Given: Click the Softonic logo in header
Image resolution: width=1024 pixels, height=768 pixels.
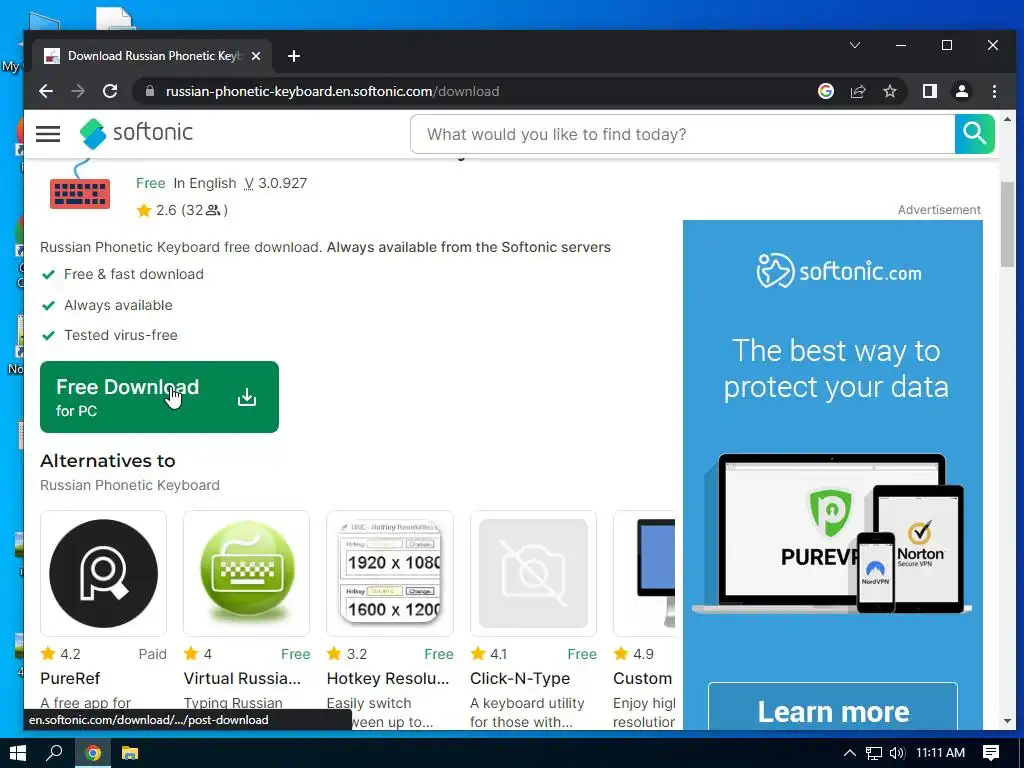Looking at the screenshot, I should pyautogui.click(x=136, y=133).
